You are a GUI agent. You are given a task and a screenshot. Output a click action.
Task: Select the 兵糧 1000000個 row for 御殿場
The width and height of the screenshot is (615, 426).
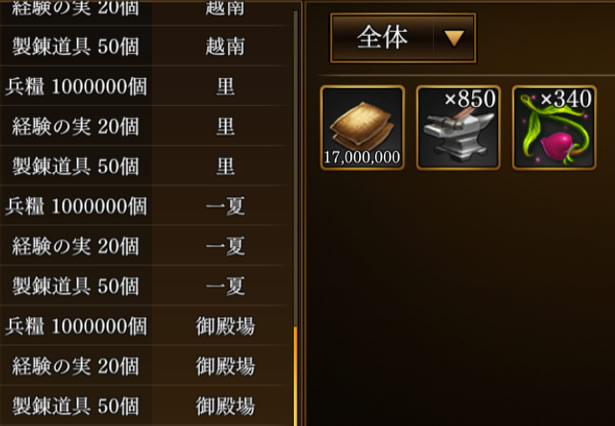[146, 326]
